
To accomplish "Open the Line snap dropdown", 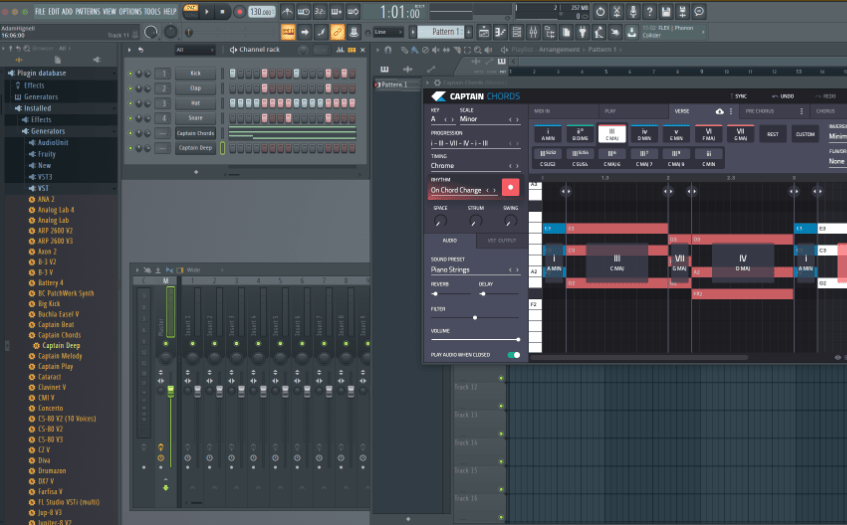I will point(388,32).
